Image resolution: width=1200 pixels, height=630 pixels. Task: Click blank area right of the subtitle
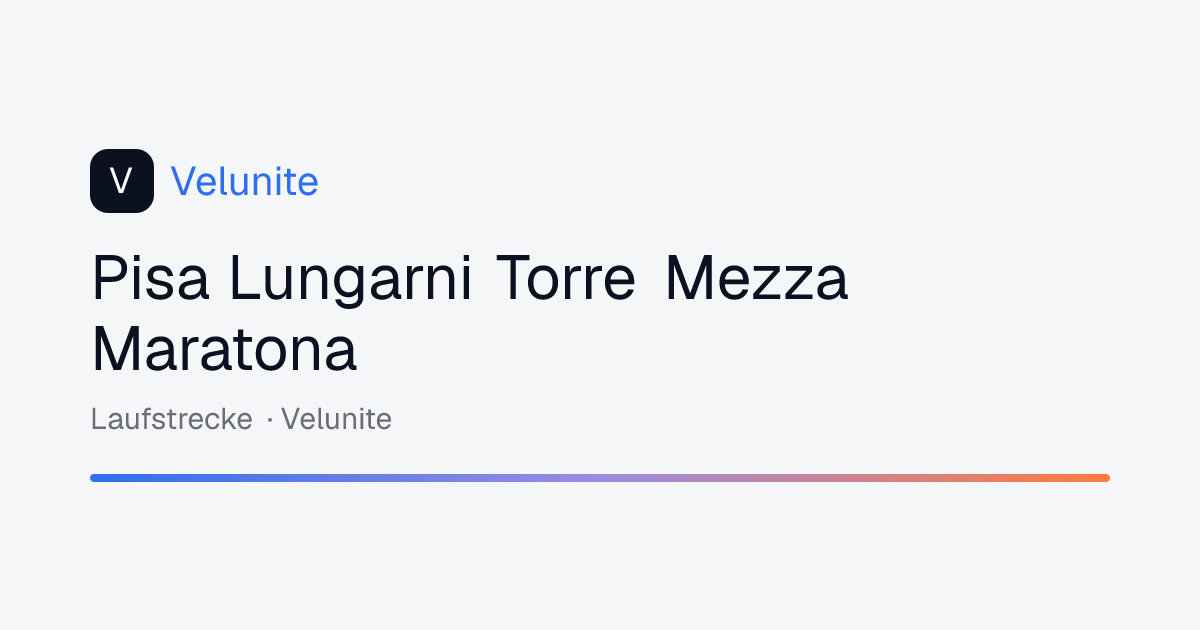pos(750,419)
